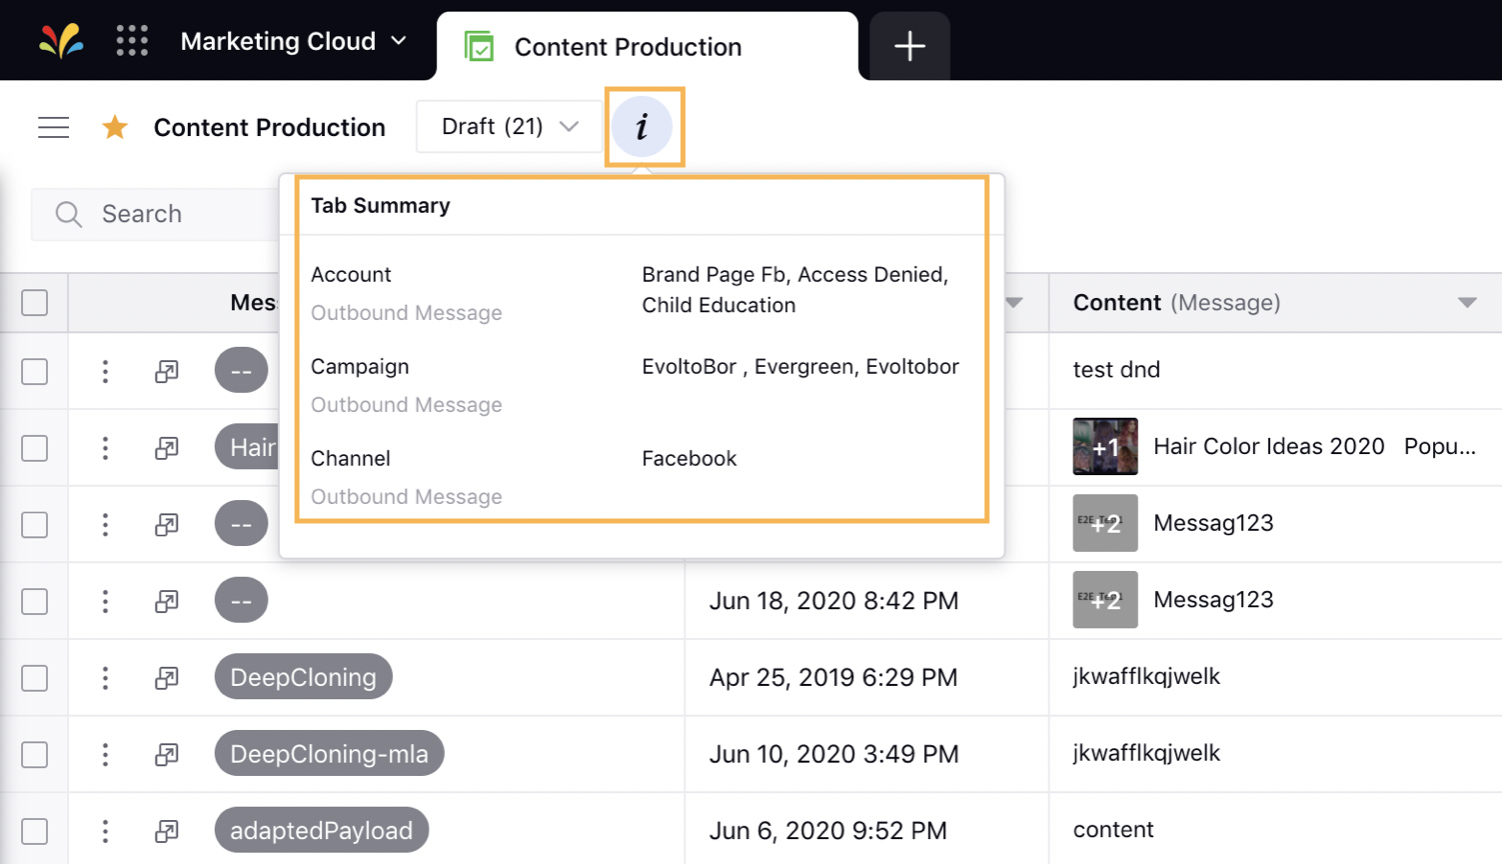Select the DeepCloning row checkbox
This screenshot has height=864, width=1502.
(x=35, y=678)
